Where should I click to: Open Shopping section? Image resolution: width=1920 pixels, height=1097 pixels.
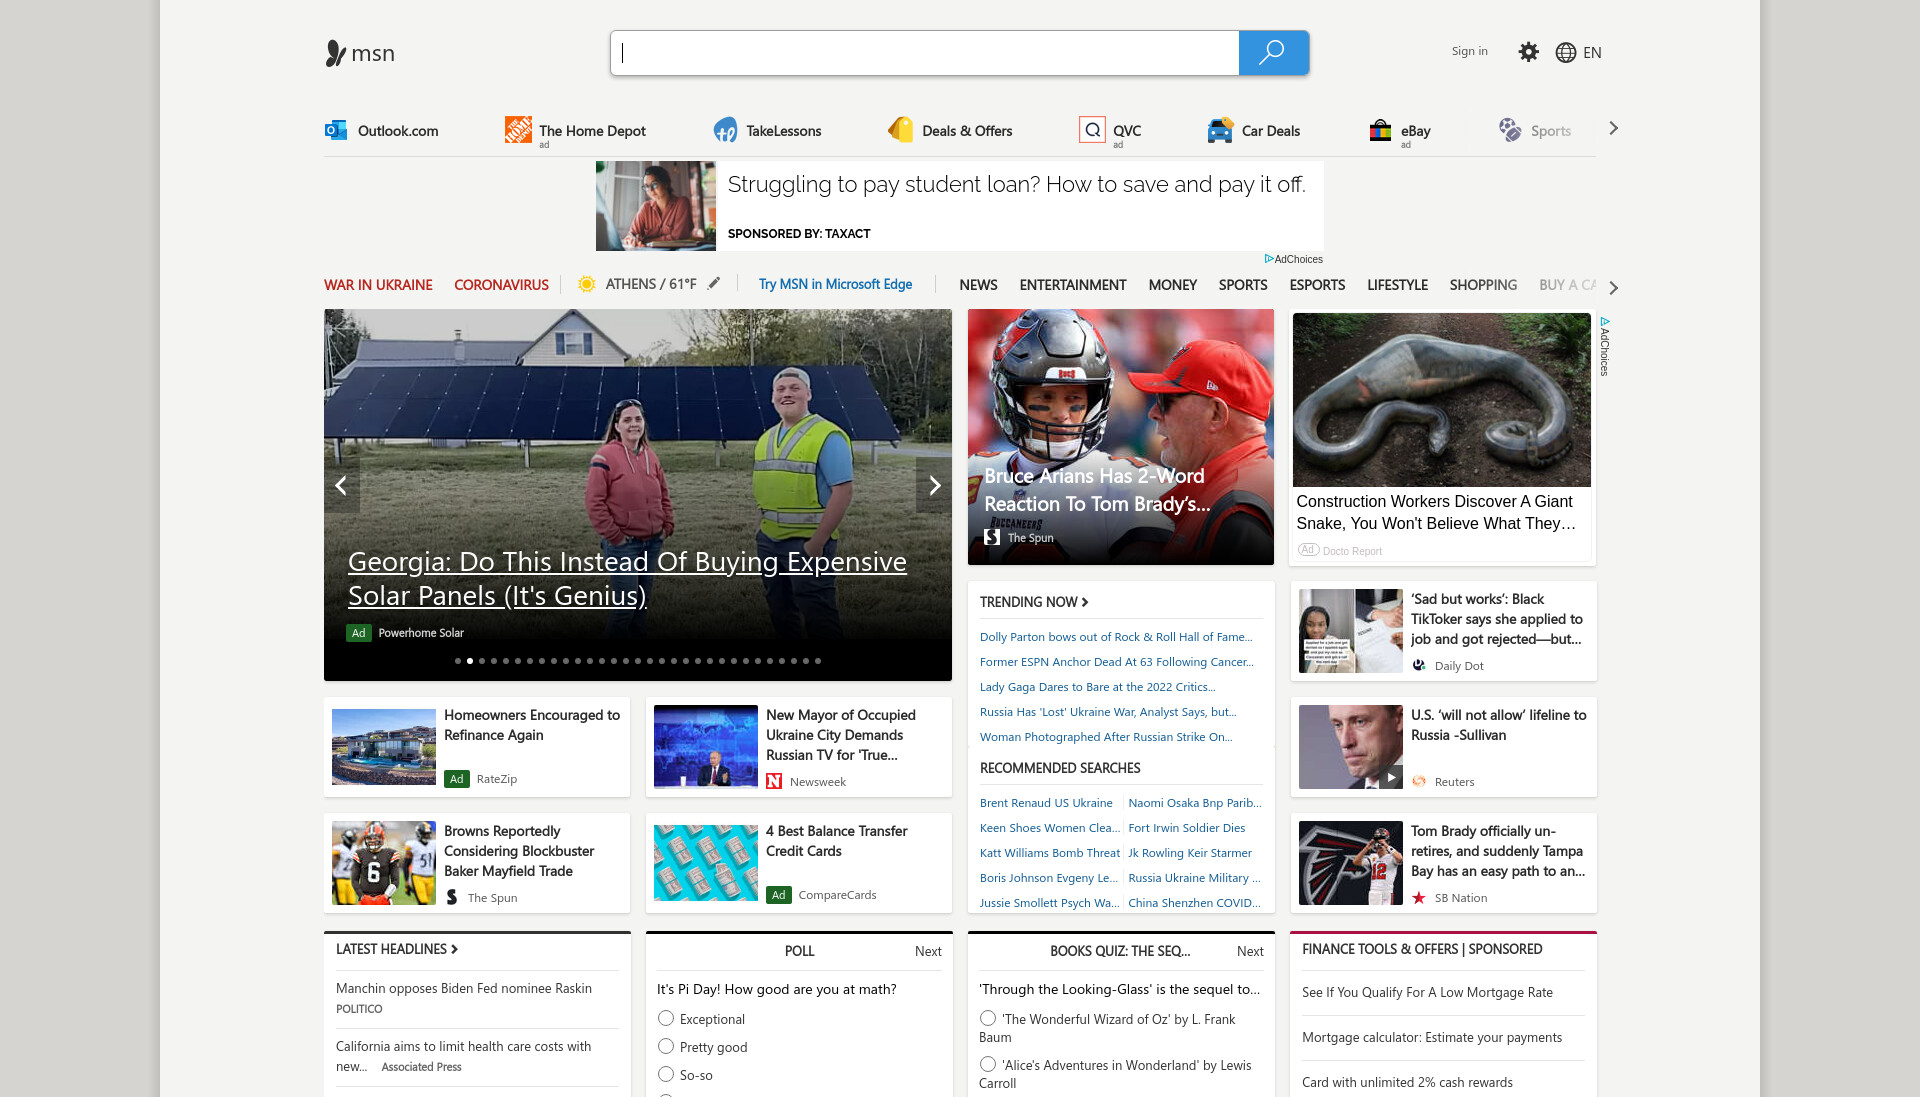[1483, 285]
